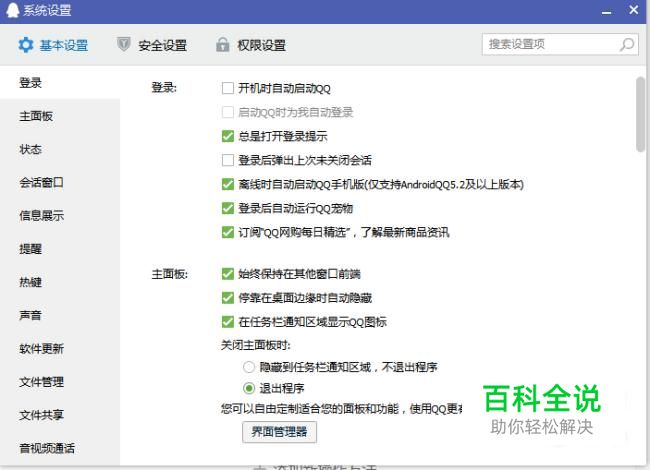Click the shield icon for 安全设置

click(x=124, y=45)
